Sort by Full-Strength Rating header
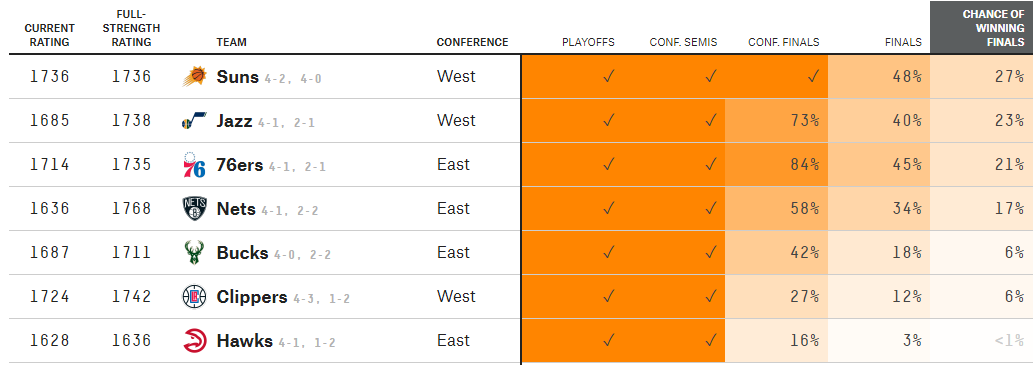Screen dimensions: 1035x365 pyautogui.click(x=131, y=28)
